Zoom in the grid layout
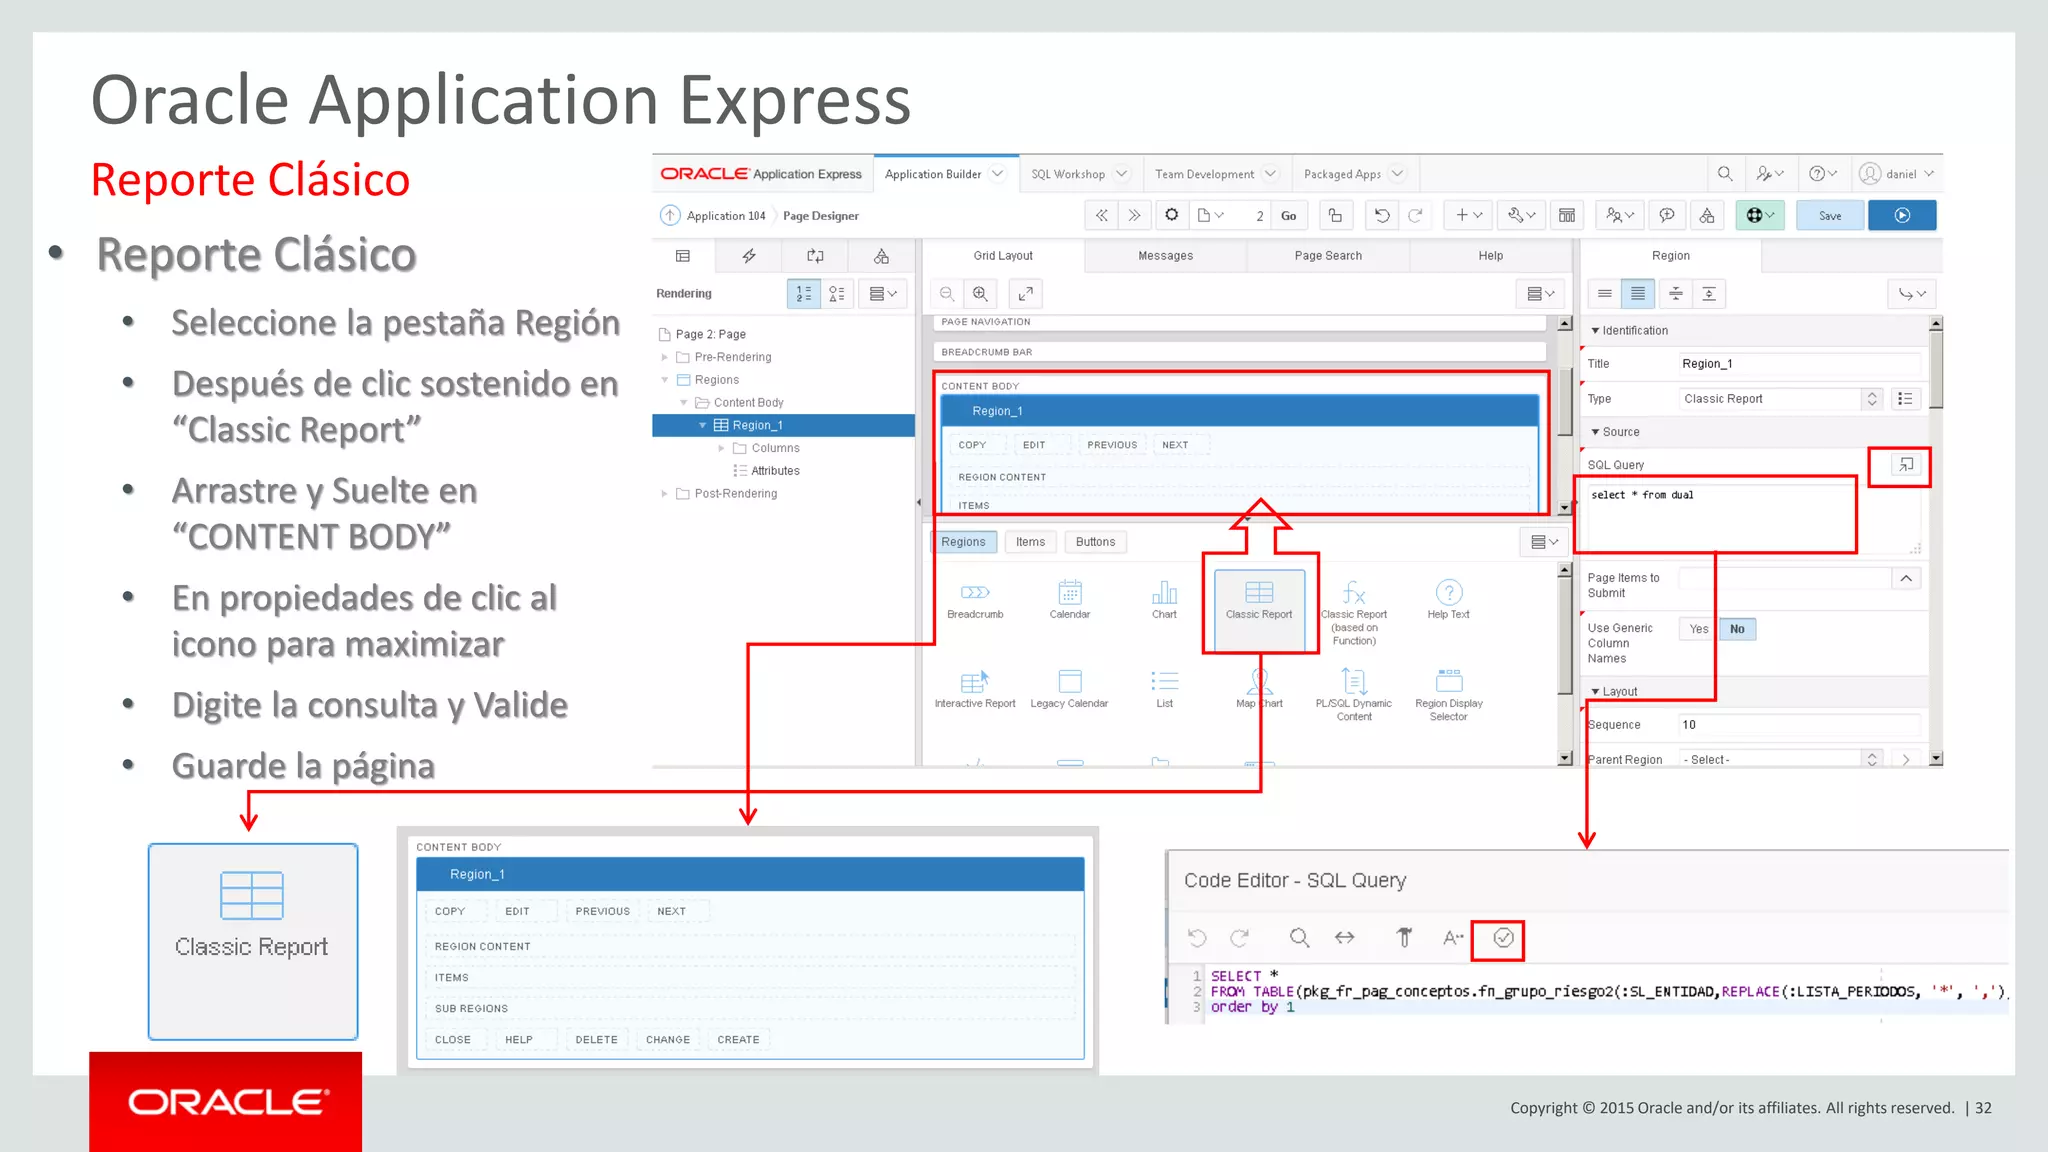Screen dimensions: 2048x1152 tap(980, 294)
